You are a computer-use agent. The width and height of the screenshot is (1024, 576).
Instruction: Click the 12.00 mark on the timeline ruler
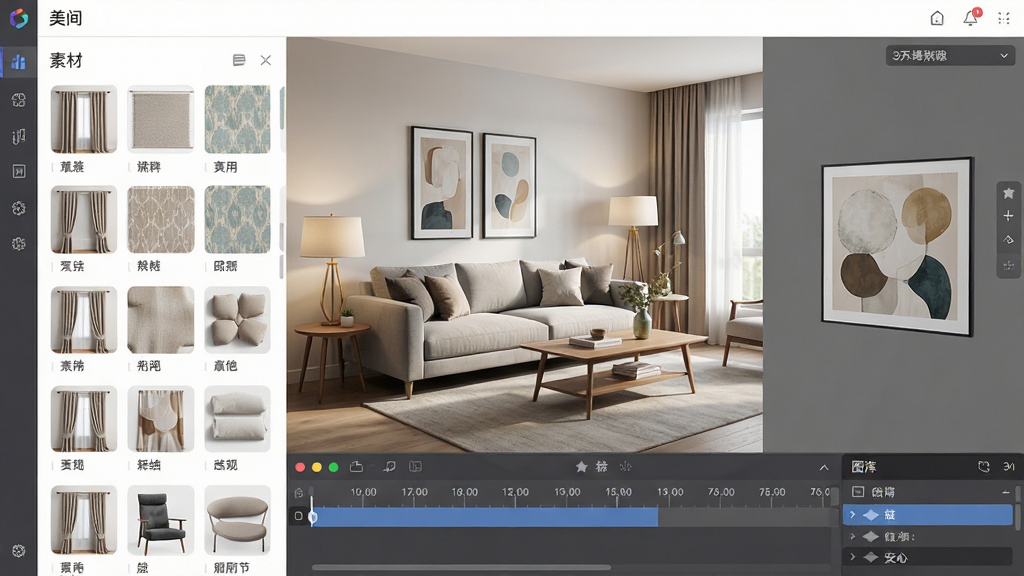point(515,492)
